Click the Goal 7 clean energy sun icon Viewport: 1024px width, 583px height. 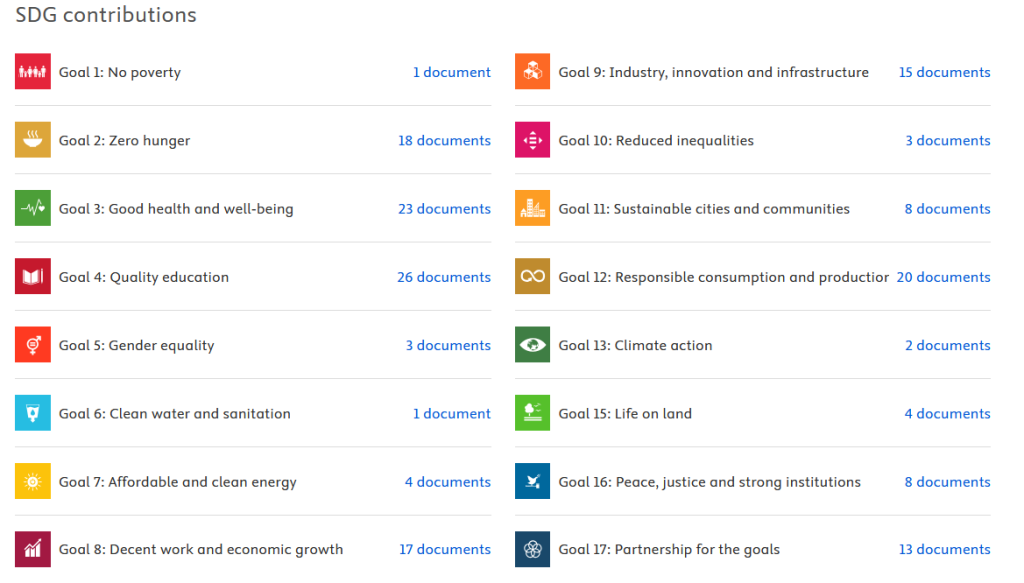point(33,481)
